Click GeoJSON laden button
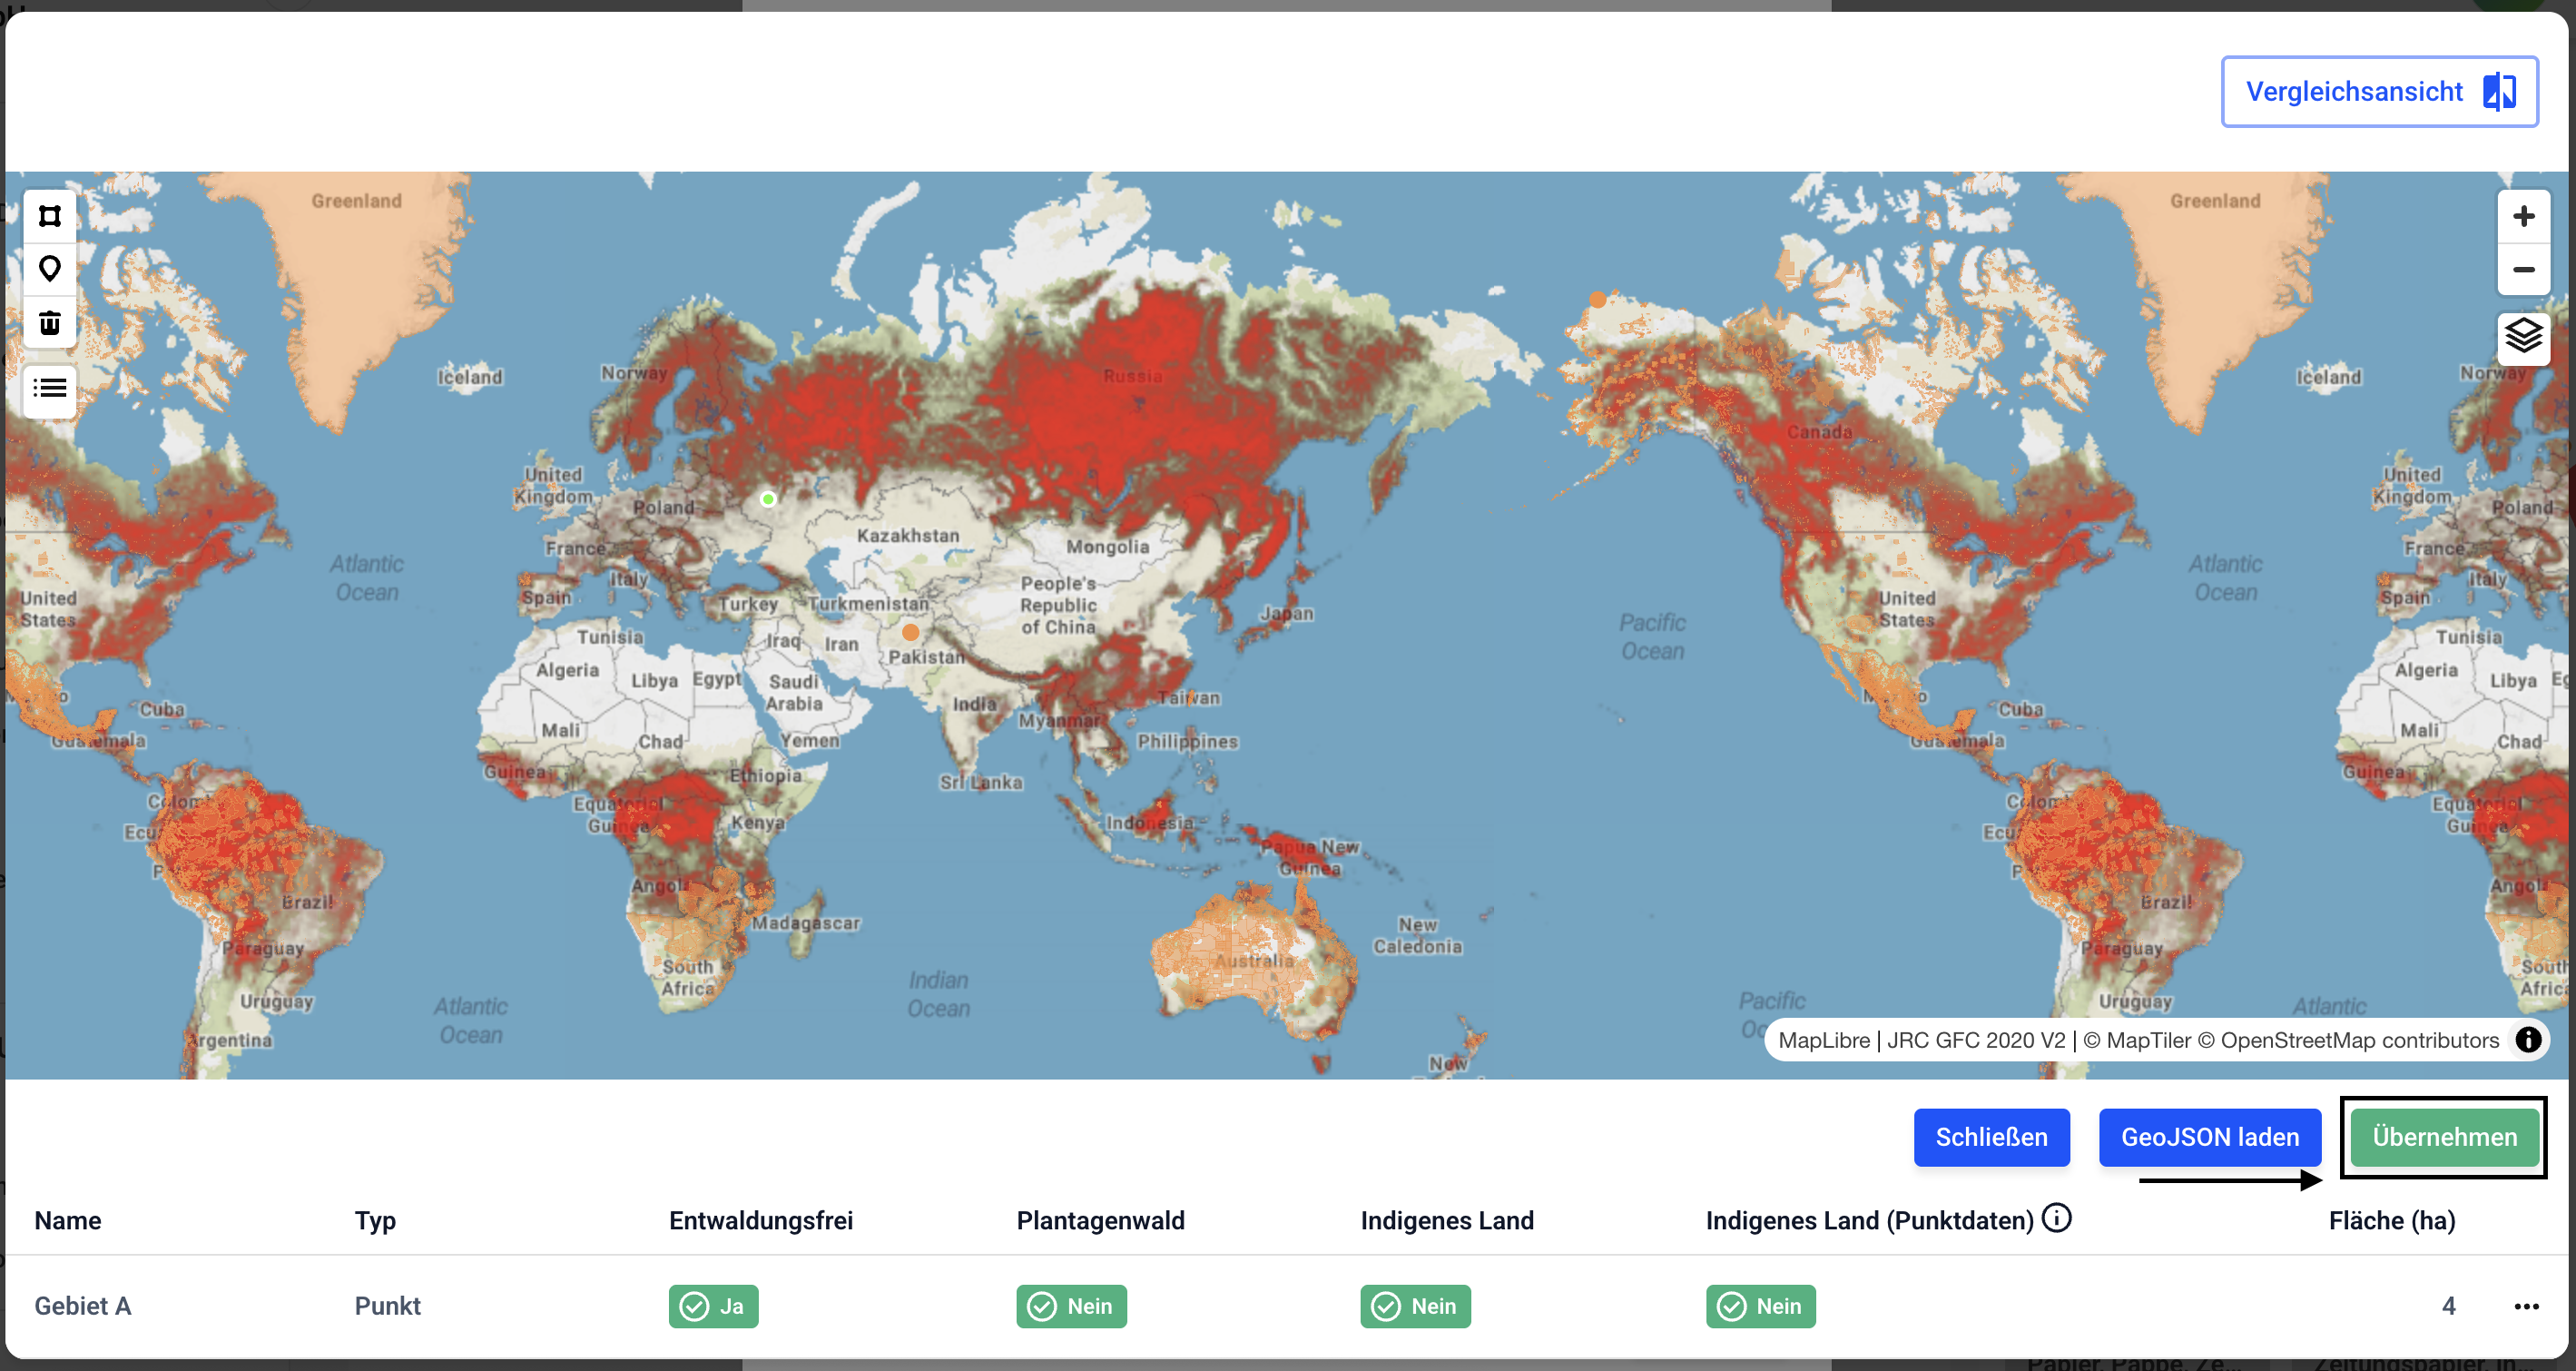Screen dimensions: 2576x1371 click(2209, 1137)
